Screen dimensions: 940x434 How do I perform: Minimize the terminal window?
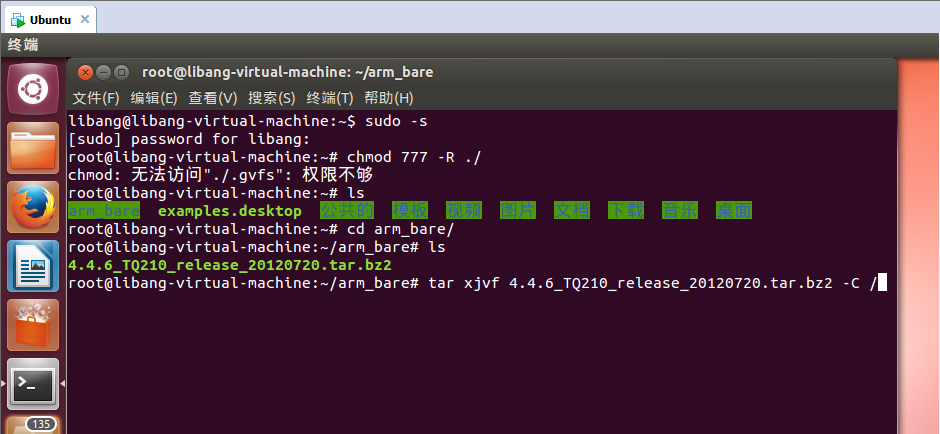click(103, 73)
